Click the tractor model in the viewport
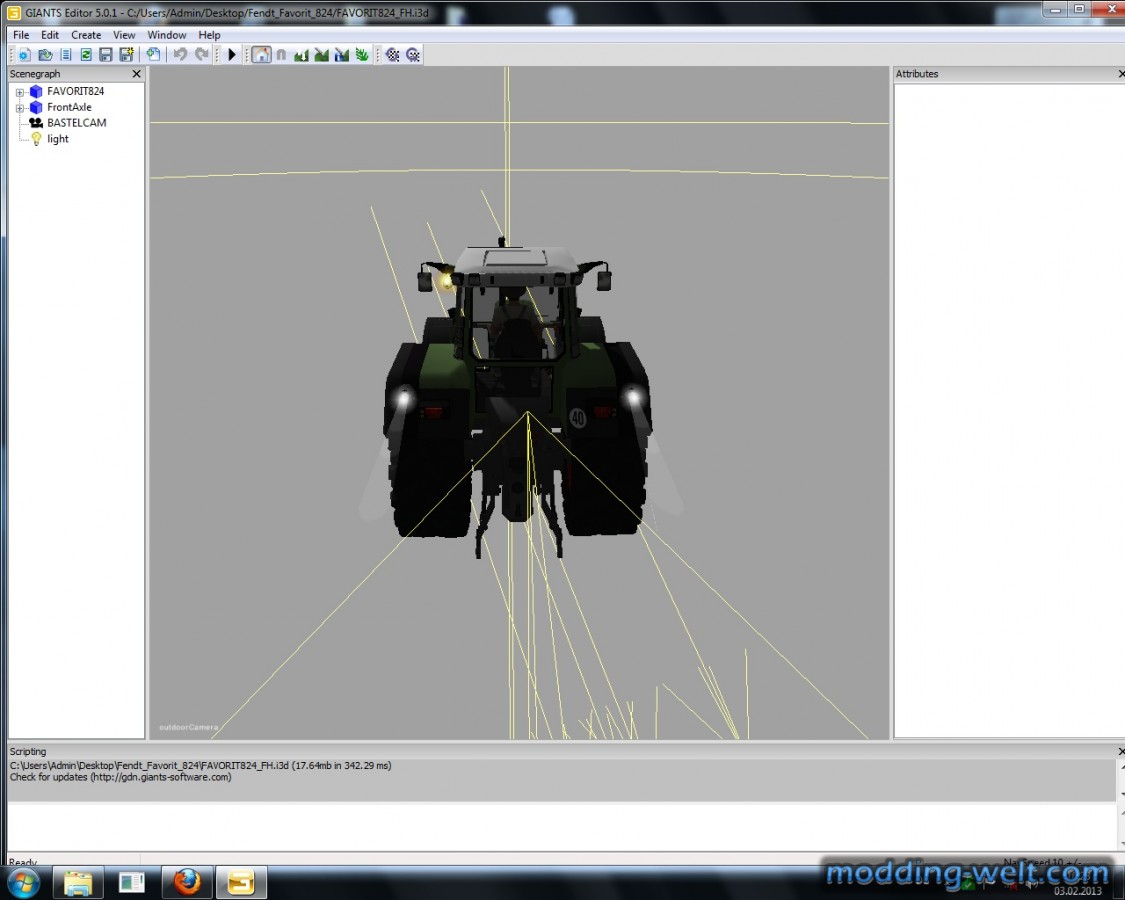This screenshot has width=1125, height=900. click(x=518, y=398)
